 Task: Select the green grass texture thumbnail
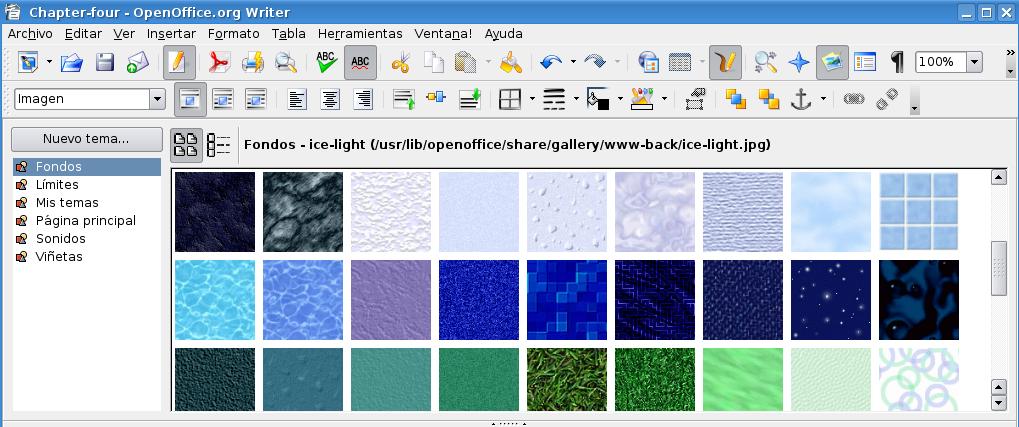pyautogui.click(x=566, y=379)
